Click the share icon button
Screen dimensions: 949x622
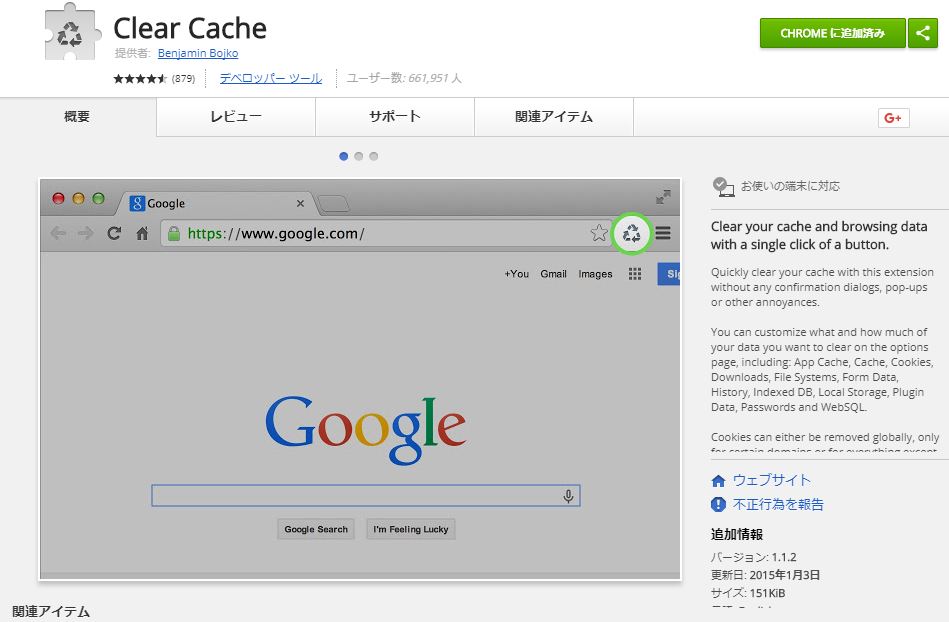tap(923, 33)
